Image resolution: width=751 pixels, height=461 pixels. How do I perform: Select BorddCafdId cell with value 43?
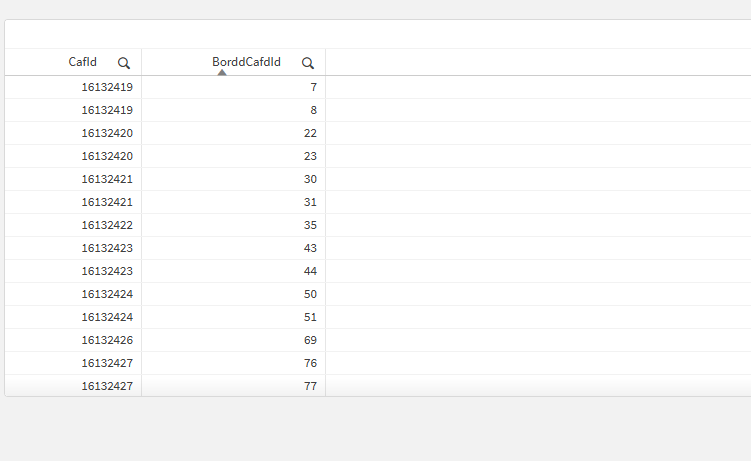(x=310, y=248)
